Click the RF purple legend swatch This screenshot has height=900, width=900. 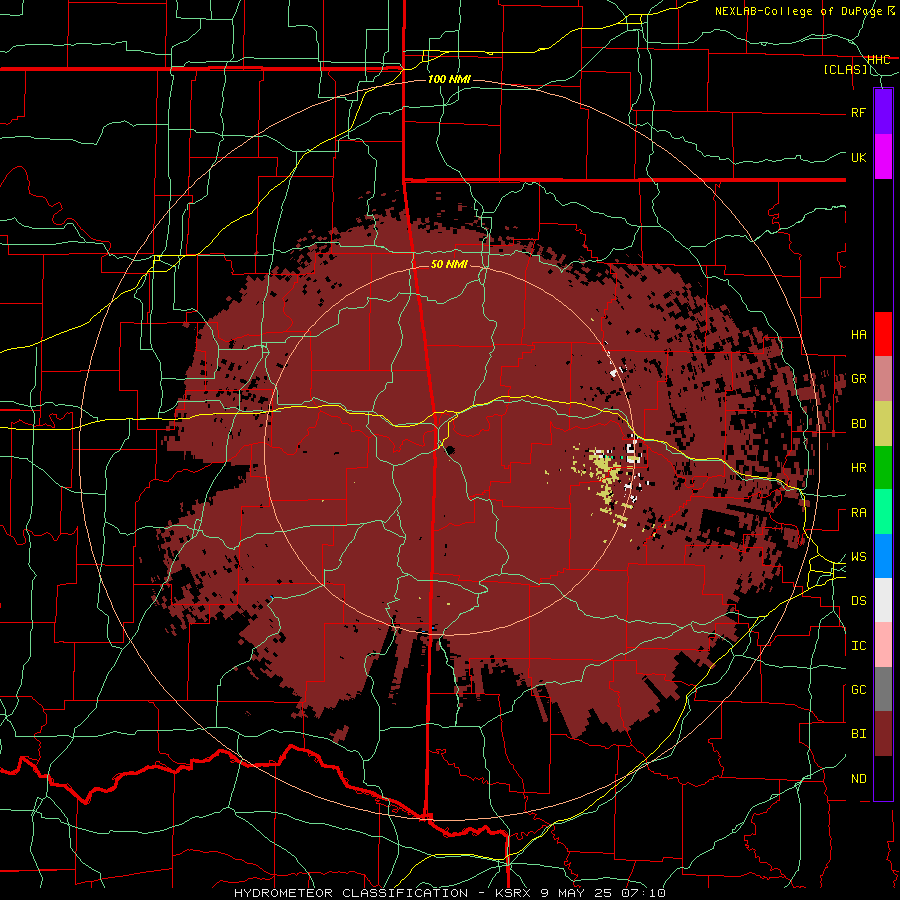pos(883,112)
